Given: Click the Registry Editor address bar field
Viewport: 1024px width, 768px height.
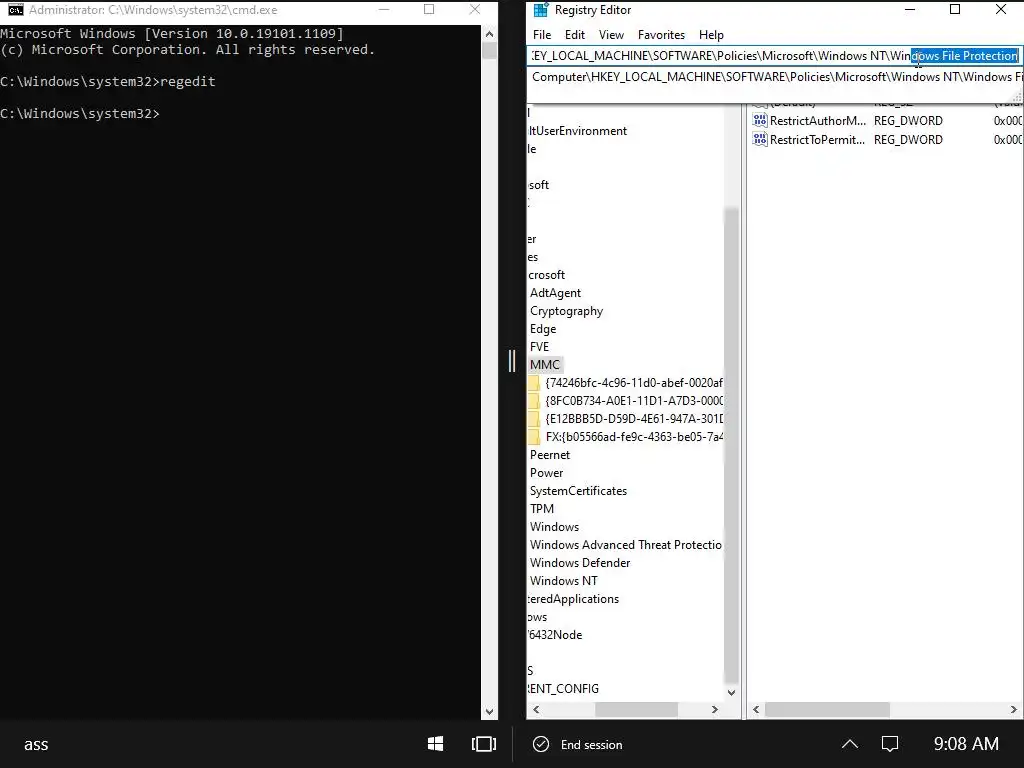Looking at the screenshot, I should [774, 56].
